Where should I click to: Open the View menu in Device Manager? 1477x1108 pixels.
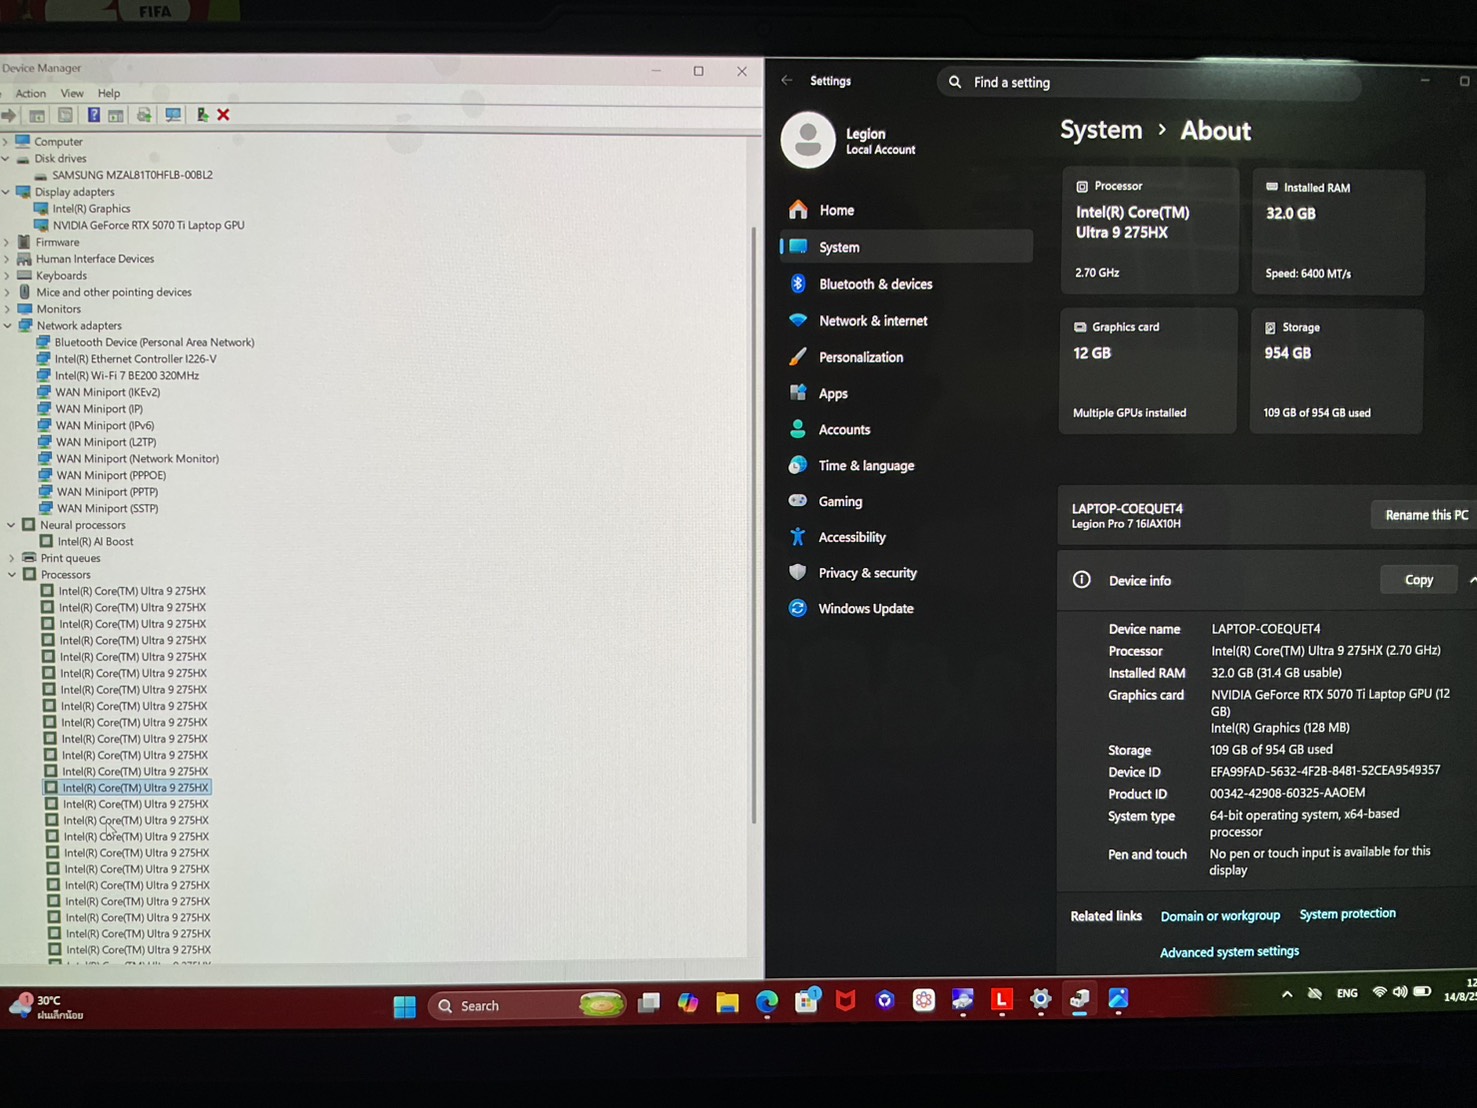72,93
